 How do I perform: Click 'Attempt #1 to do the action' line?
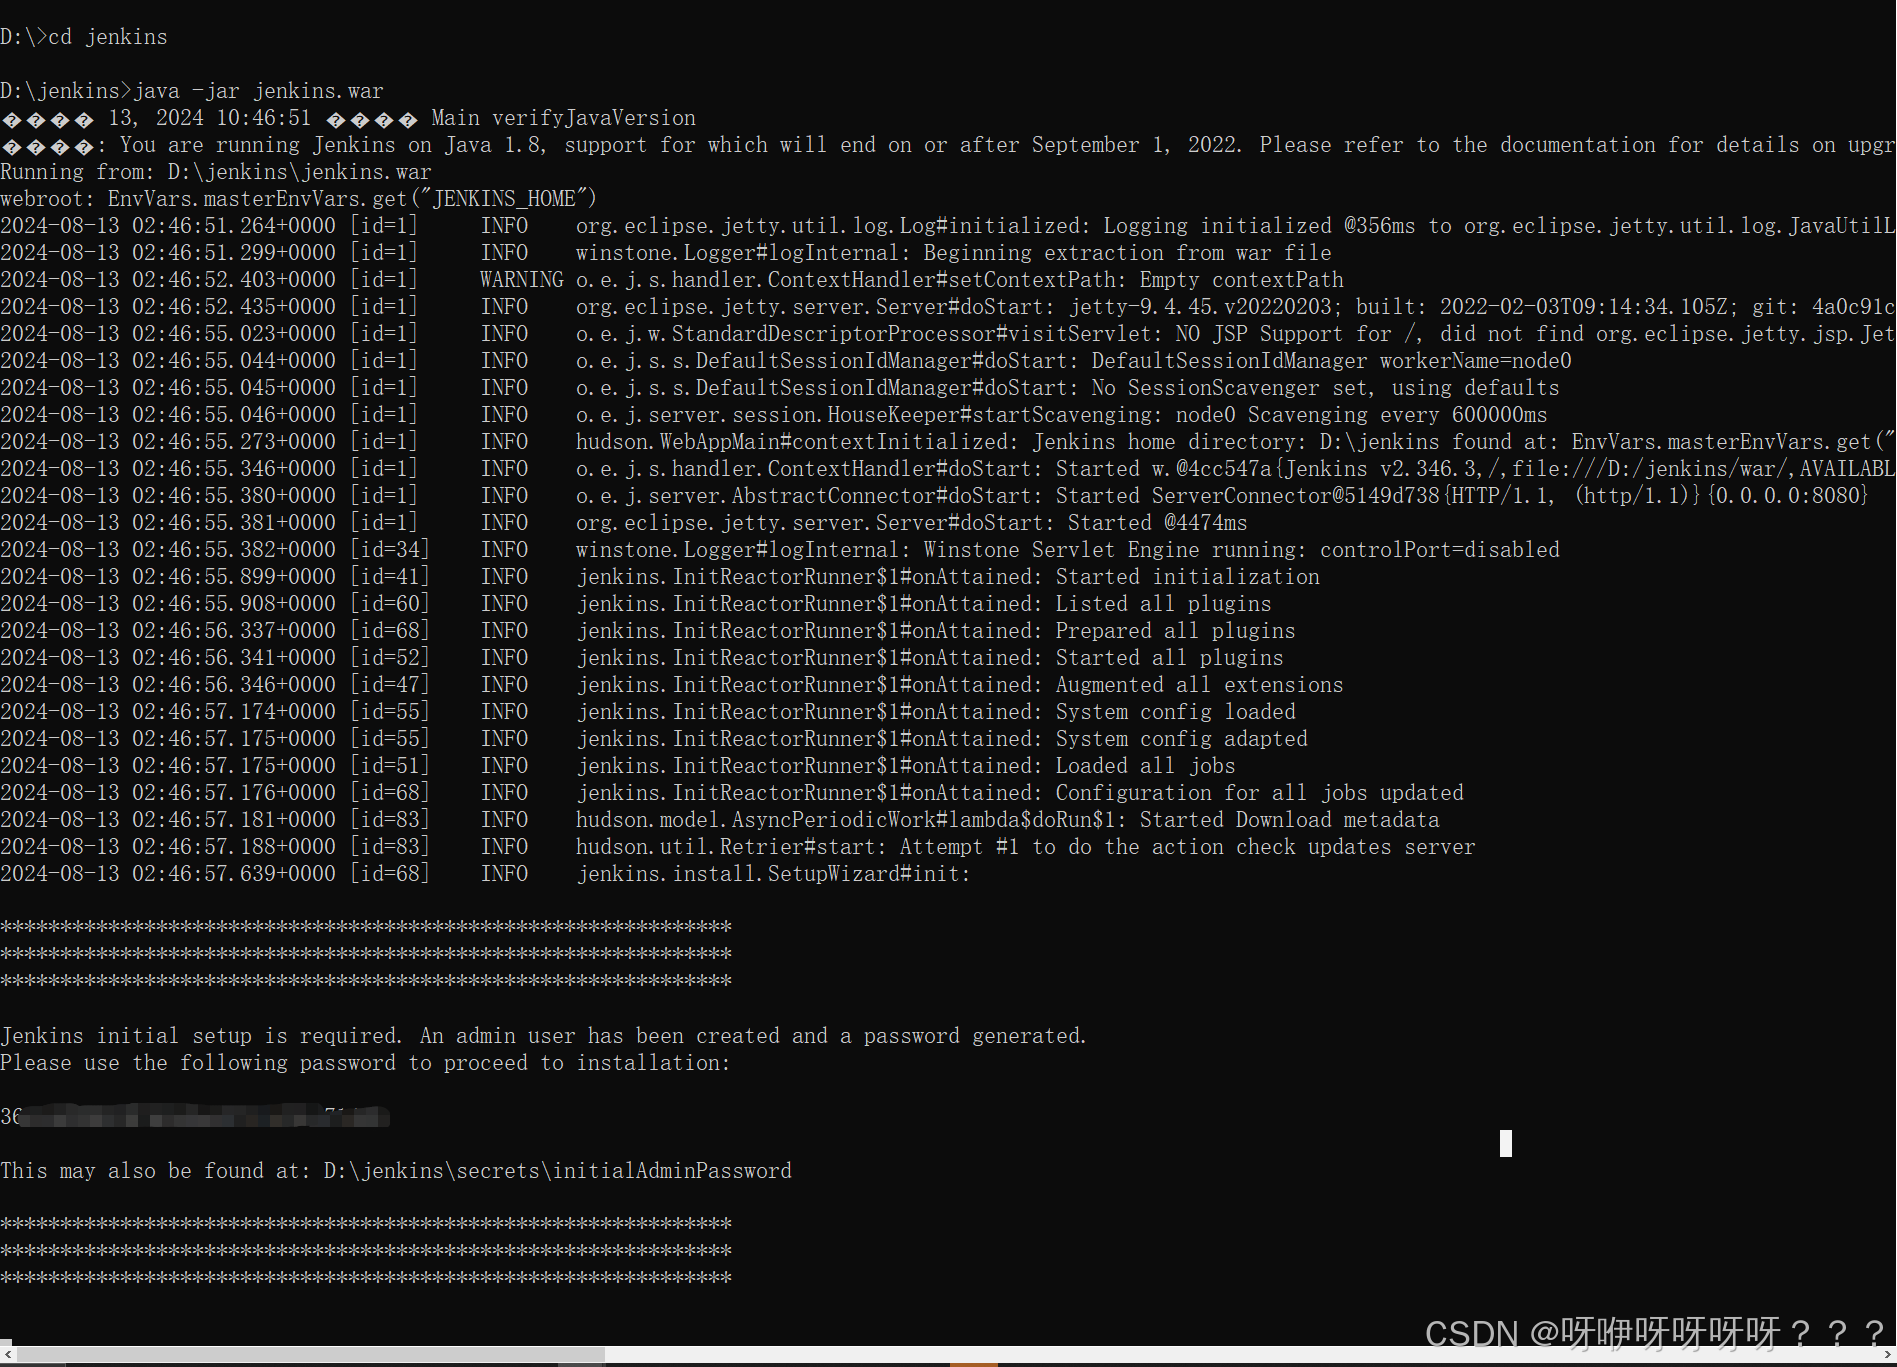pyautogui.click(x=738, y=846)
